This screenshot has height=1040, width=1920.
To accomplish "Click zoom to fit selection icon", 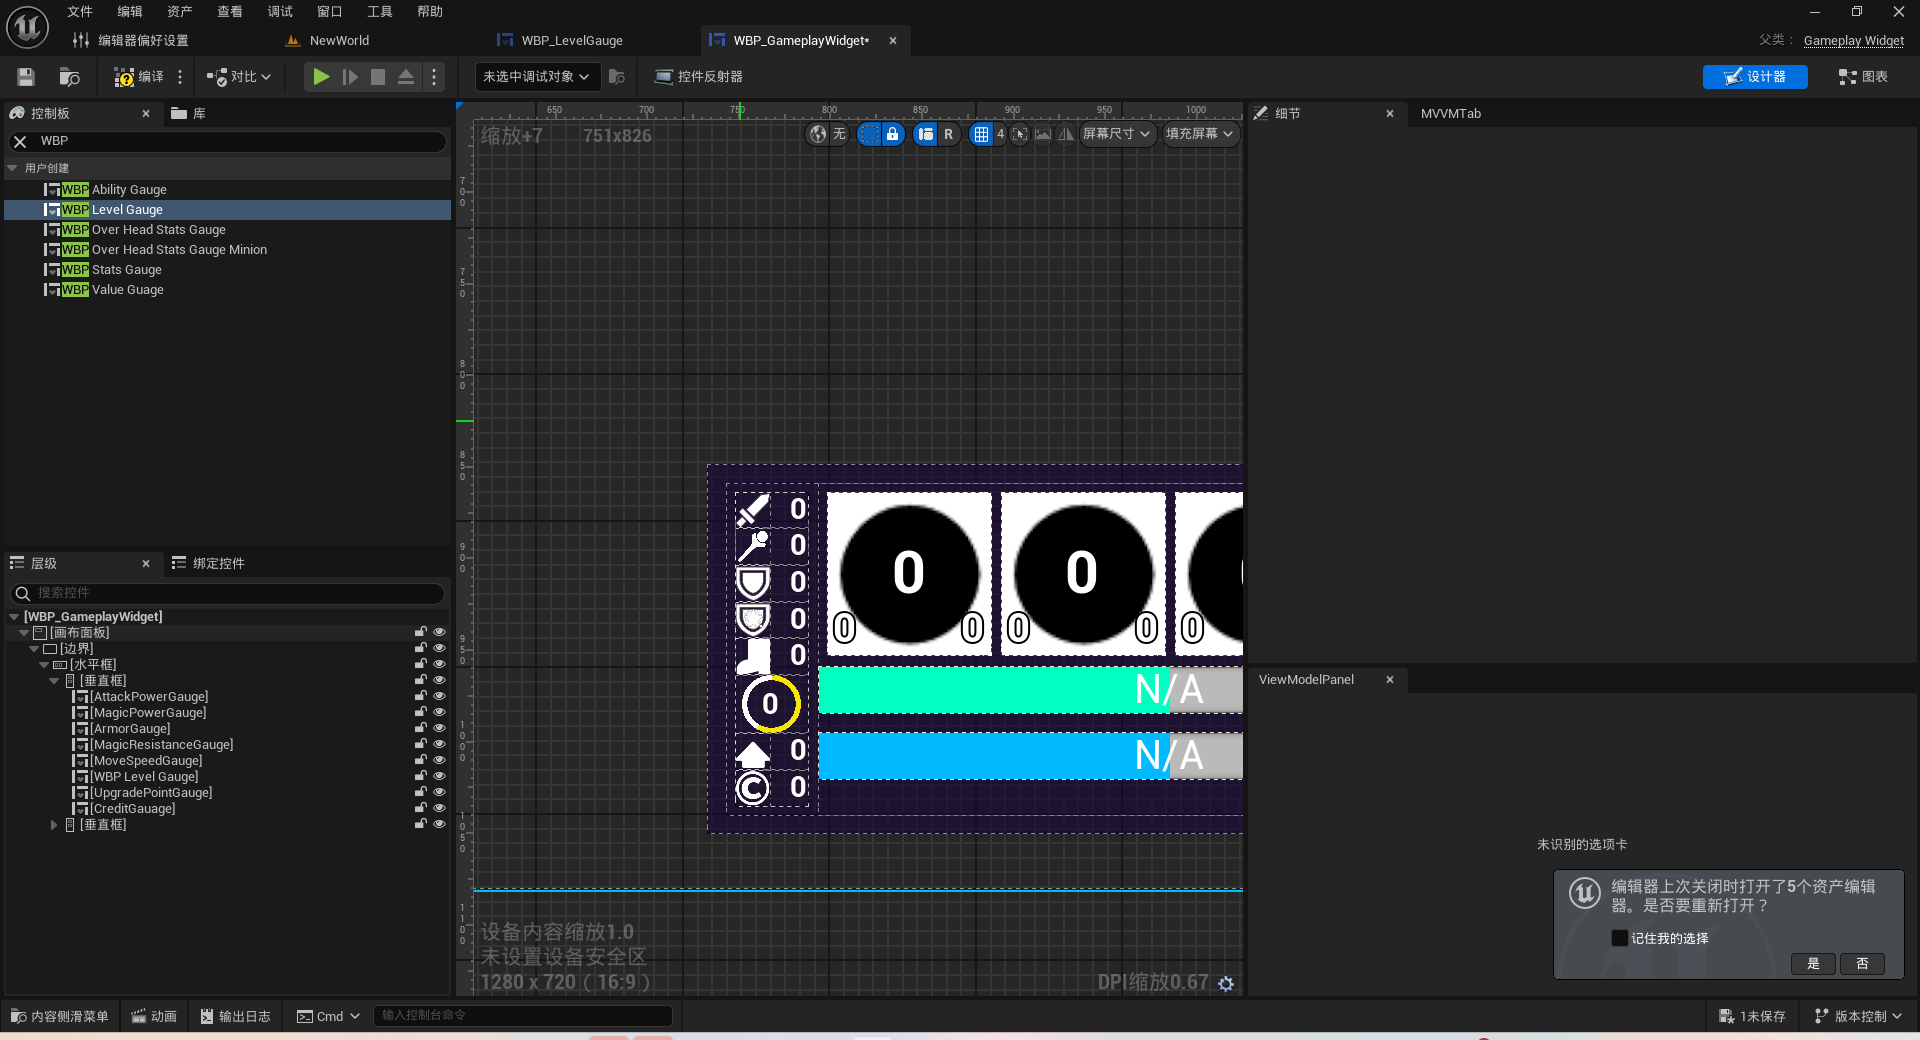I will pyautogui.click(x=1020, y=134).
